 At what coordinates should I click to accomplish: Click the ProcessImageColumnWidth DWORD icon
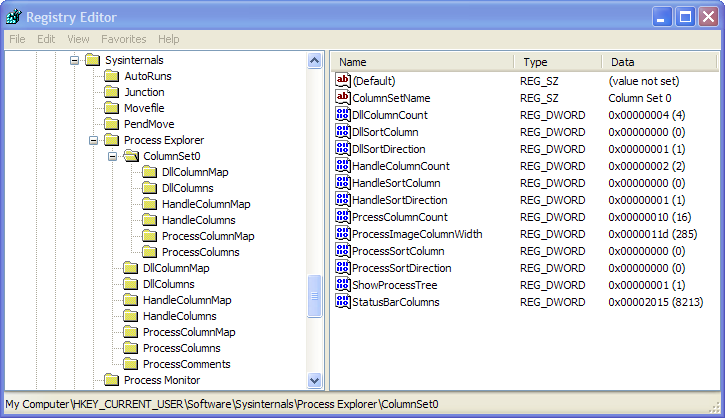click(343, 234)
